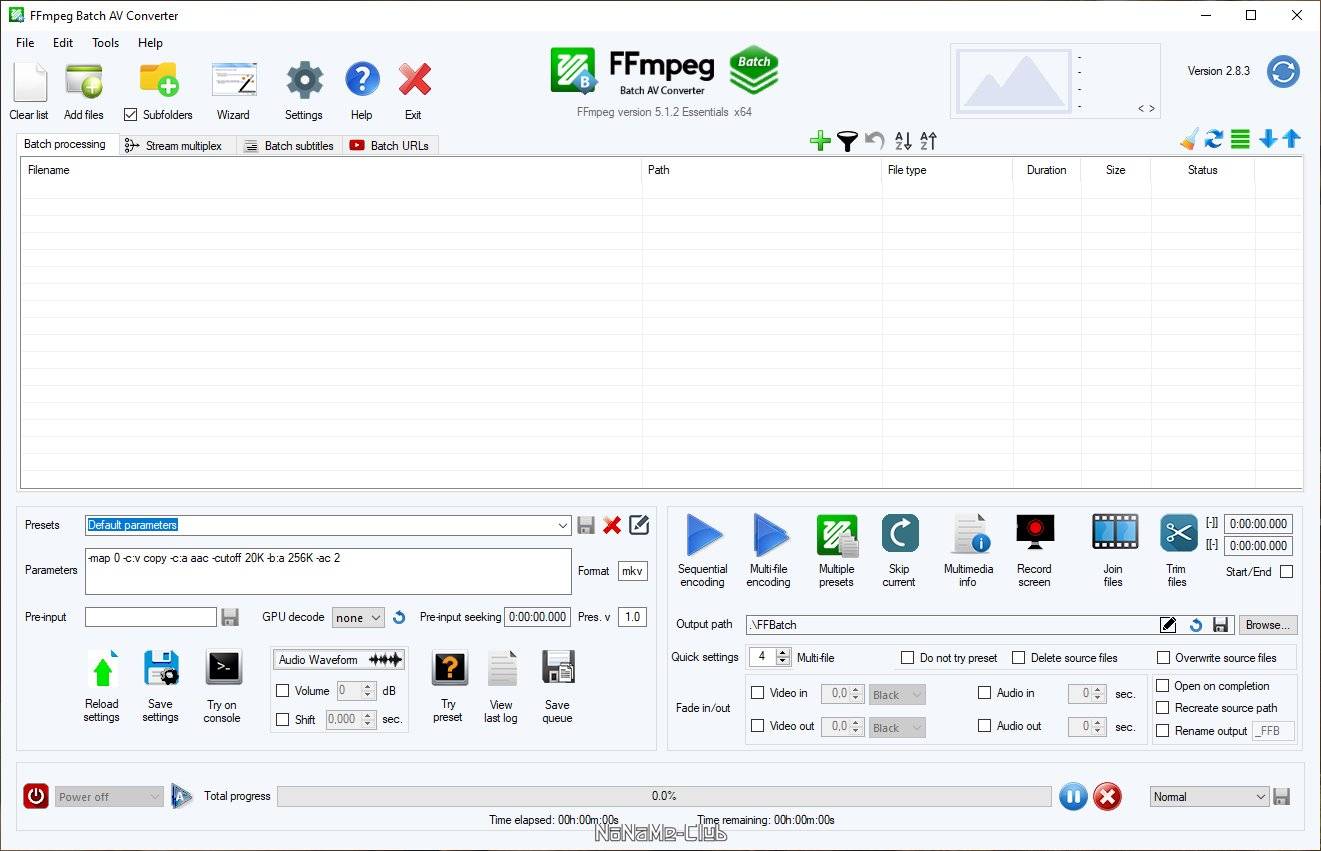Open the Edit menu
The image size is (1321, 851).
pyautogui.click(x=63, y=43)
